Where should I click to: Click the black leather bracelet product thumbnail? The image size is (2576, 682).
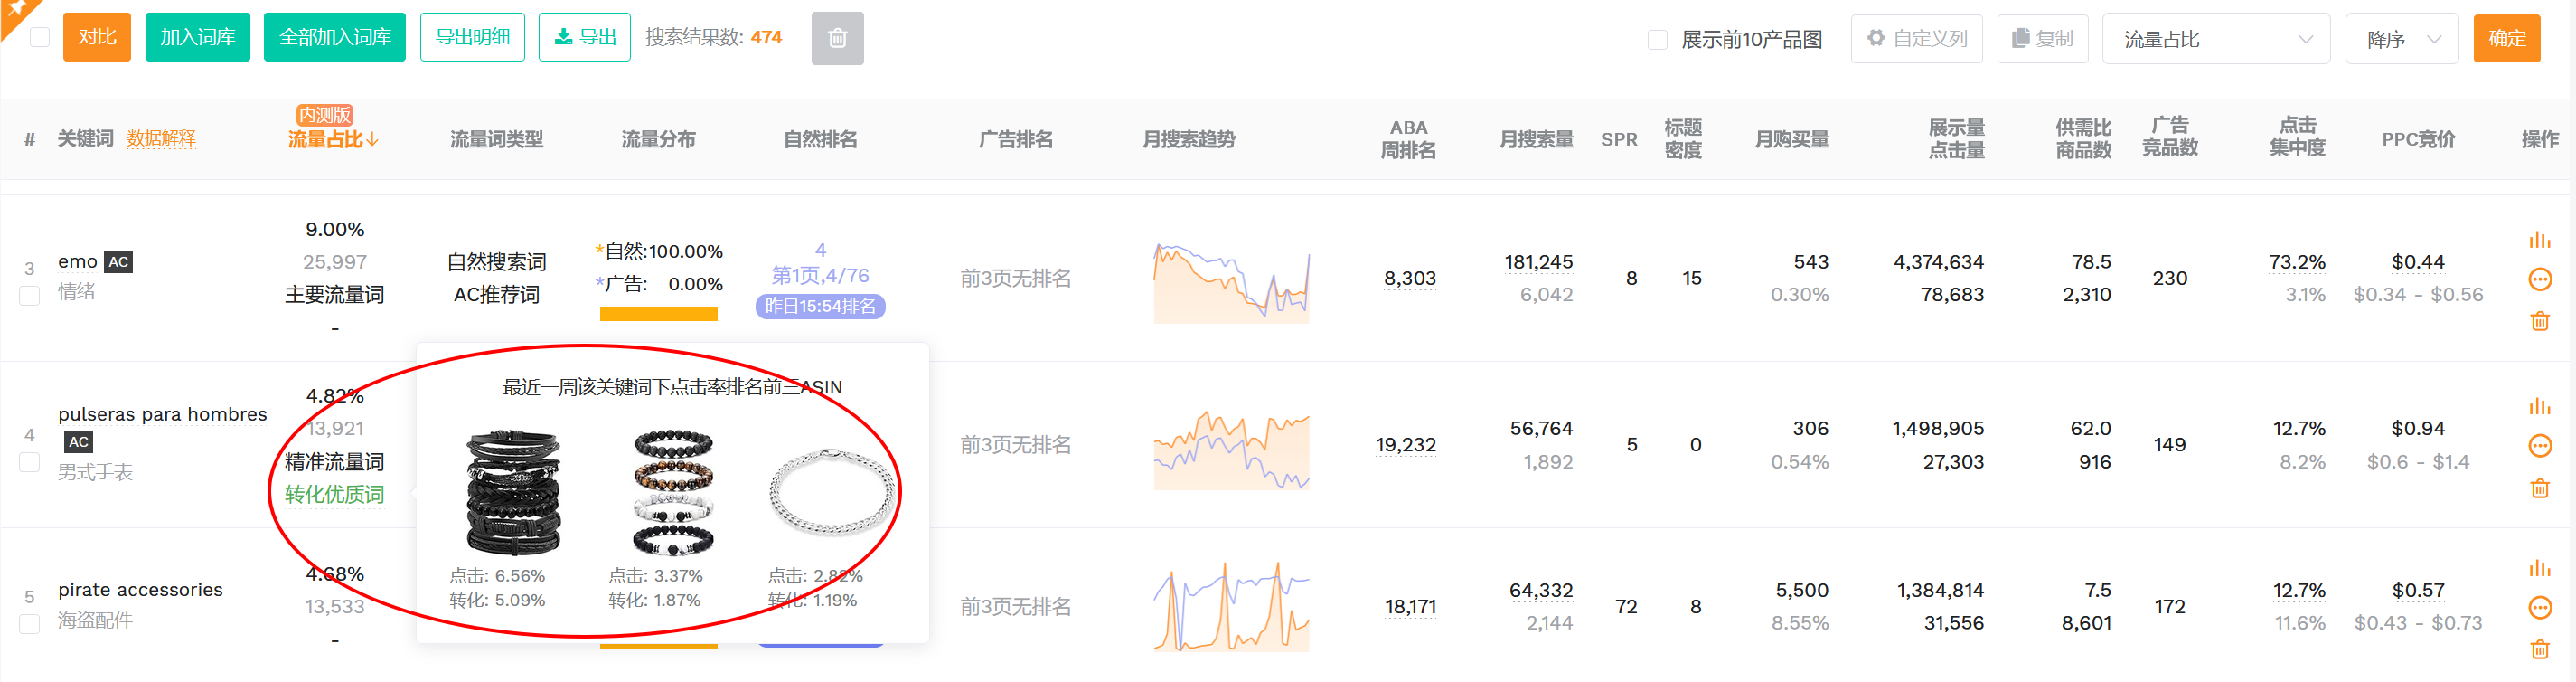coord(513,493)
